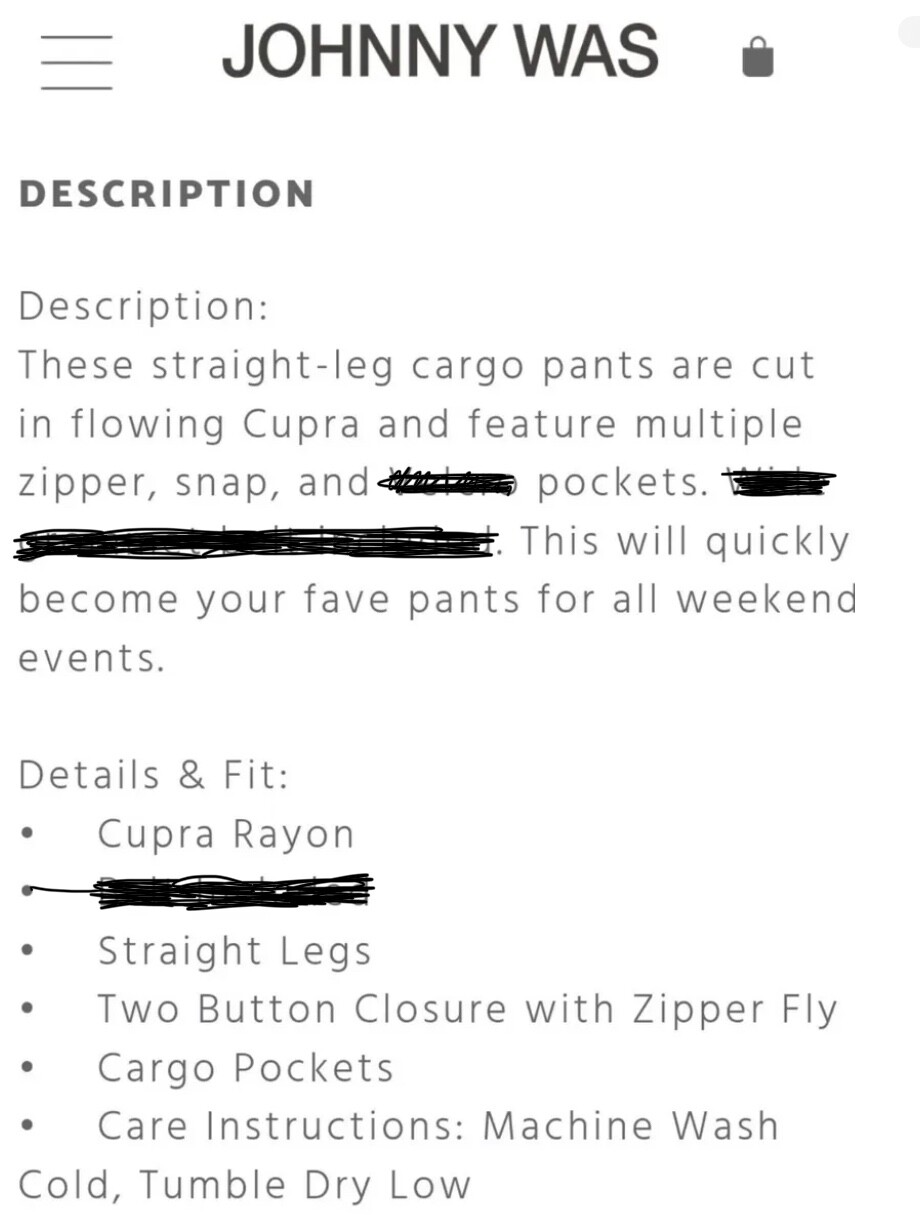
Task: Select the 'Cargo Pockets' bullet item
Action: coord(245,1068)
